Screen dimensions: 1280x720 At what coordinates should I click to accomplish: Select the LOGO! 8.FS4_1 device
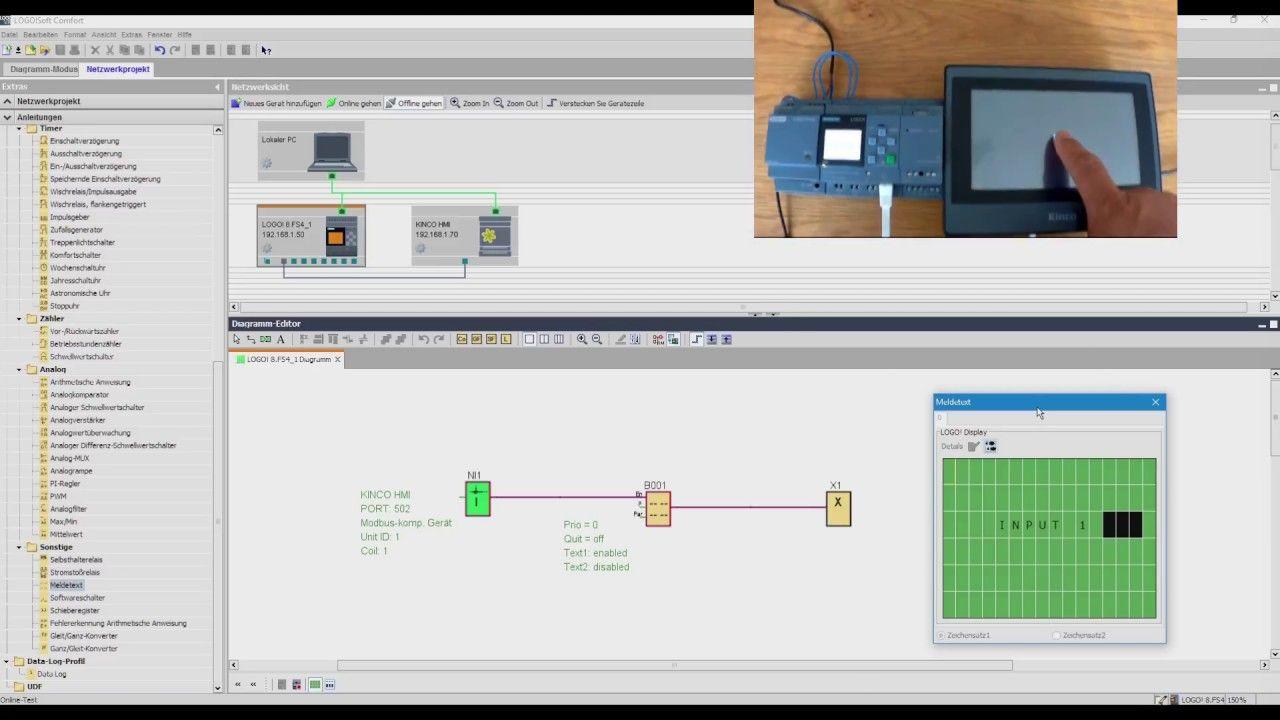(311, 236)
